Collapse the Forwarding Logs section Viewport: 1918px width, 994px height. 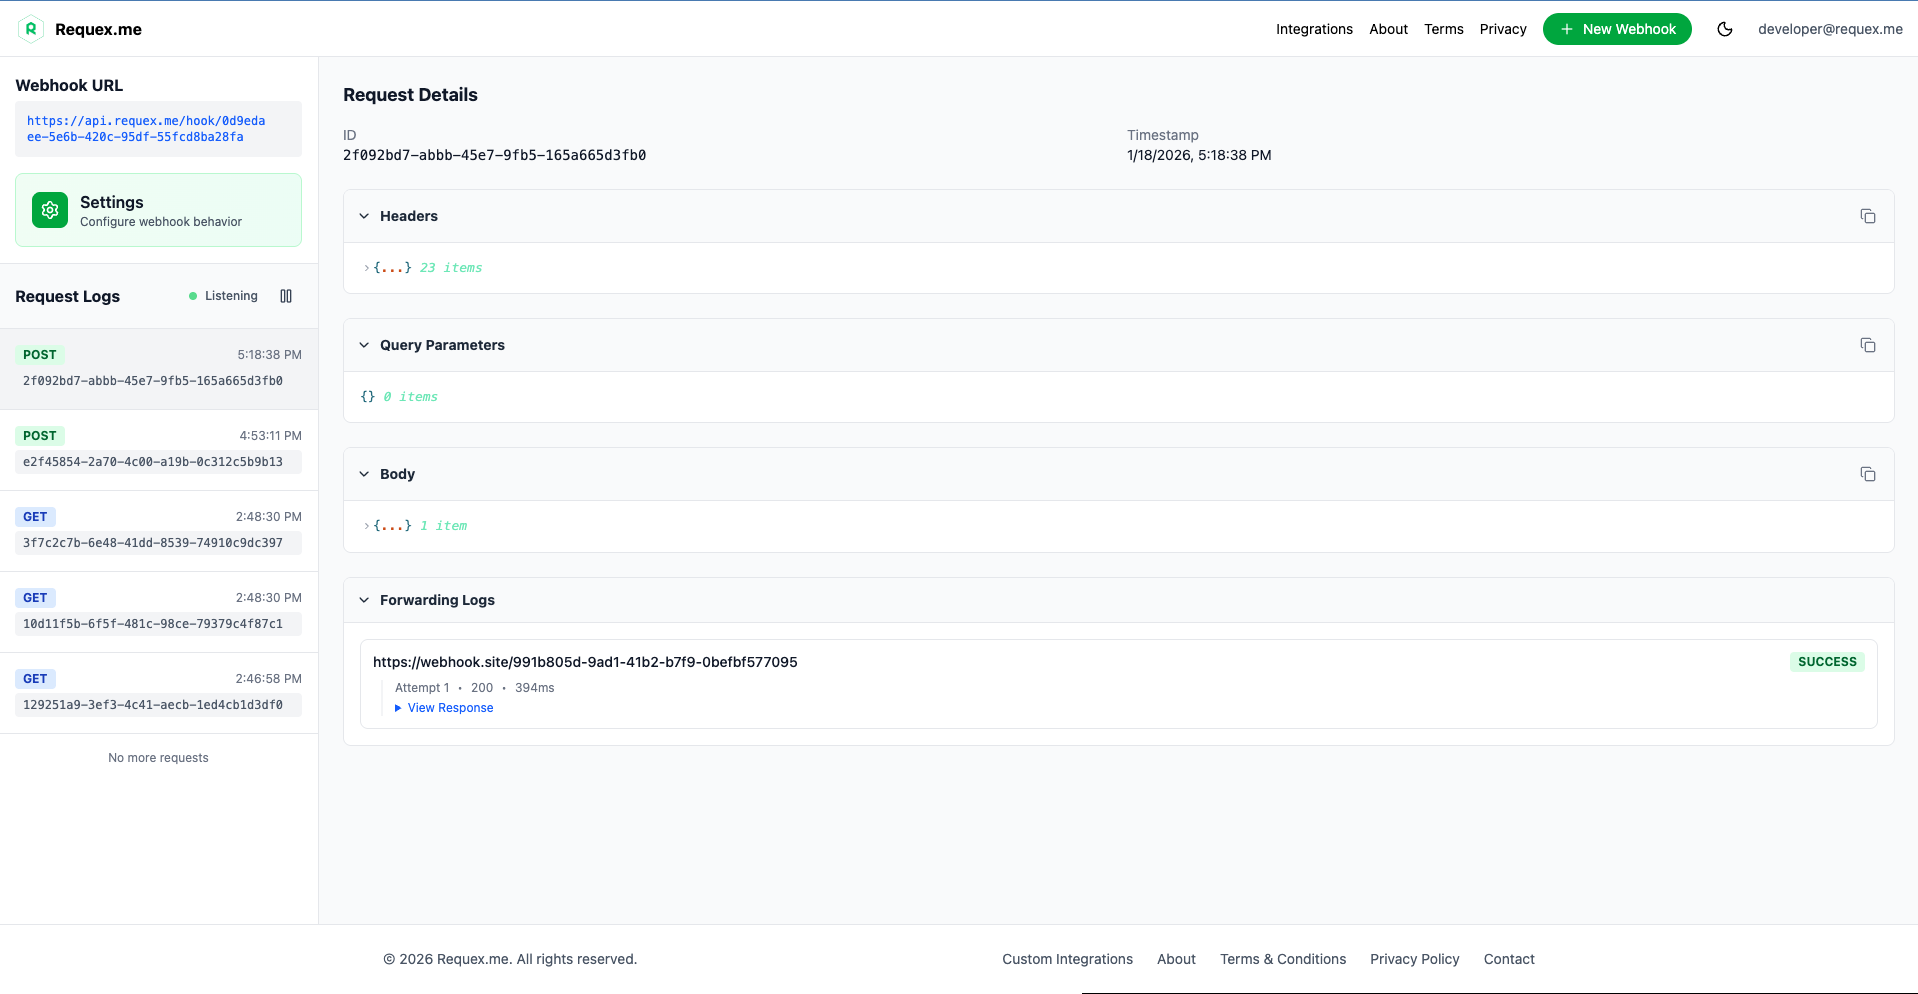(x=364, y=600)
